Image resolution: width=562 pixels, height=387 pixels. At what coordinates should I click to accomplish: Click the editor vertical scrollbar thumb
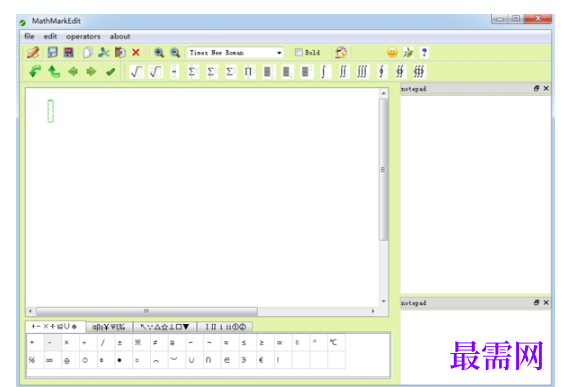(x=383, y=169)
